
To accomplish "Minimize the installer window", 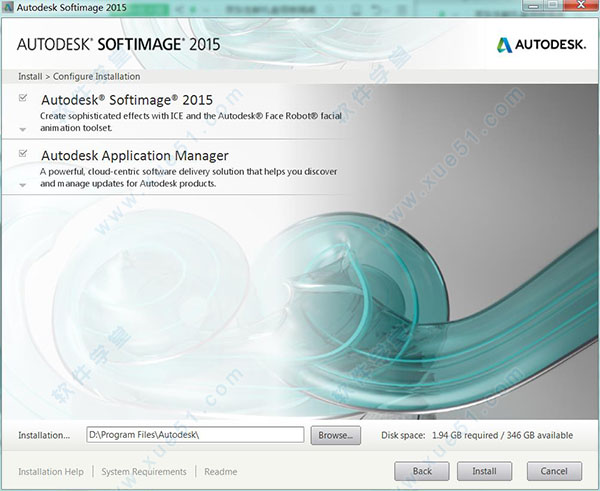I will [x=533, y=5].
